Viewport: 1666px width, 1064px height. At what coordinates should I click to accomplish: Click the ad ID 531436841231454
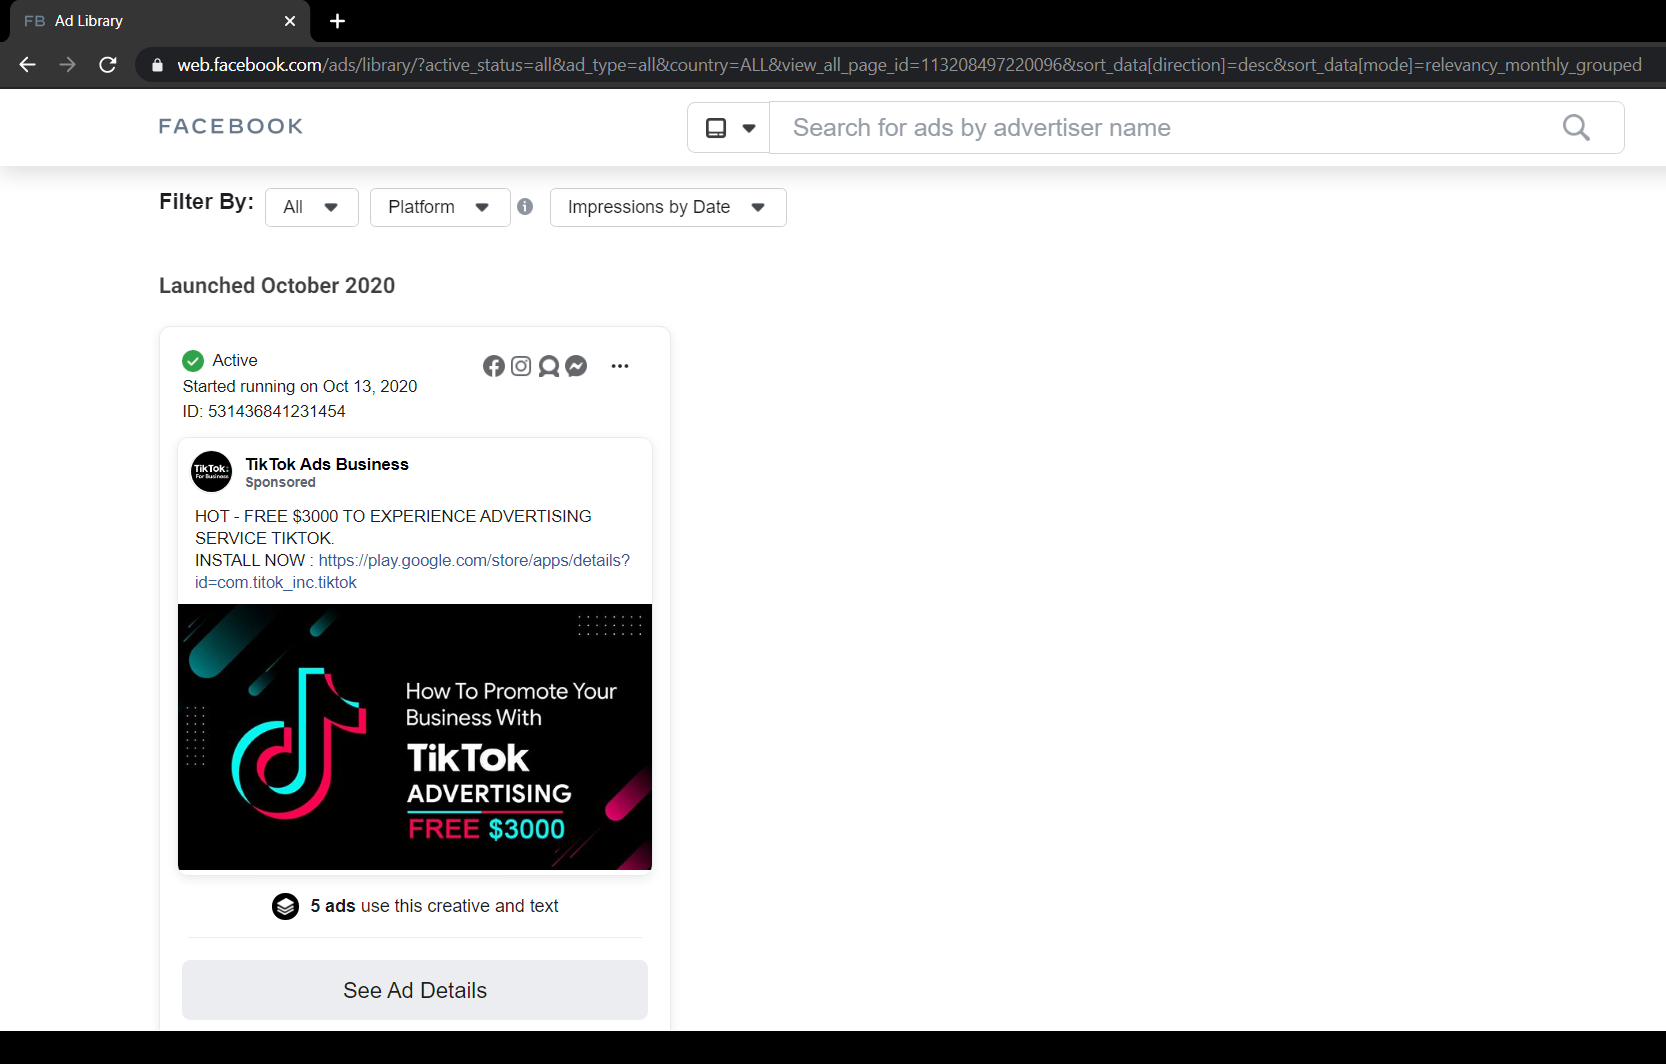[264, 411]
